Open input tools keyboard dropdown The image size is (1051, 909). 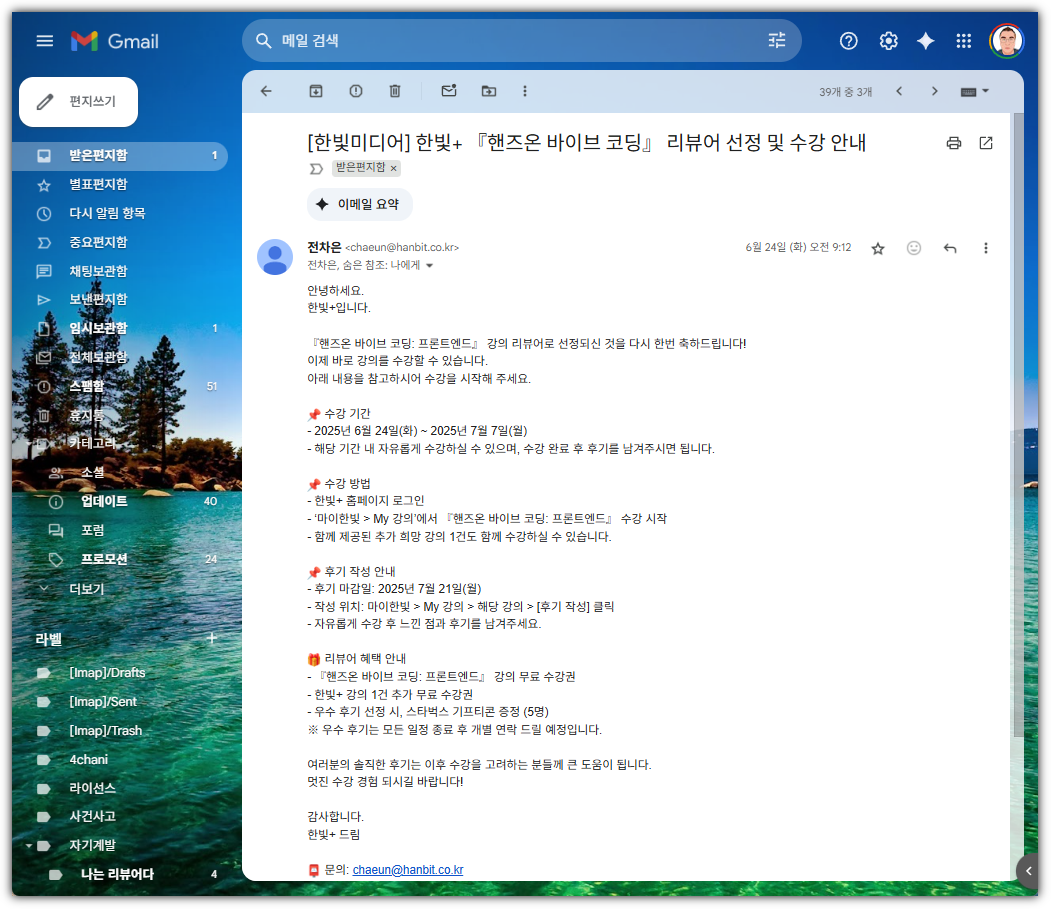975,91
